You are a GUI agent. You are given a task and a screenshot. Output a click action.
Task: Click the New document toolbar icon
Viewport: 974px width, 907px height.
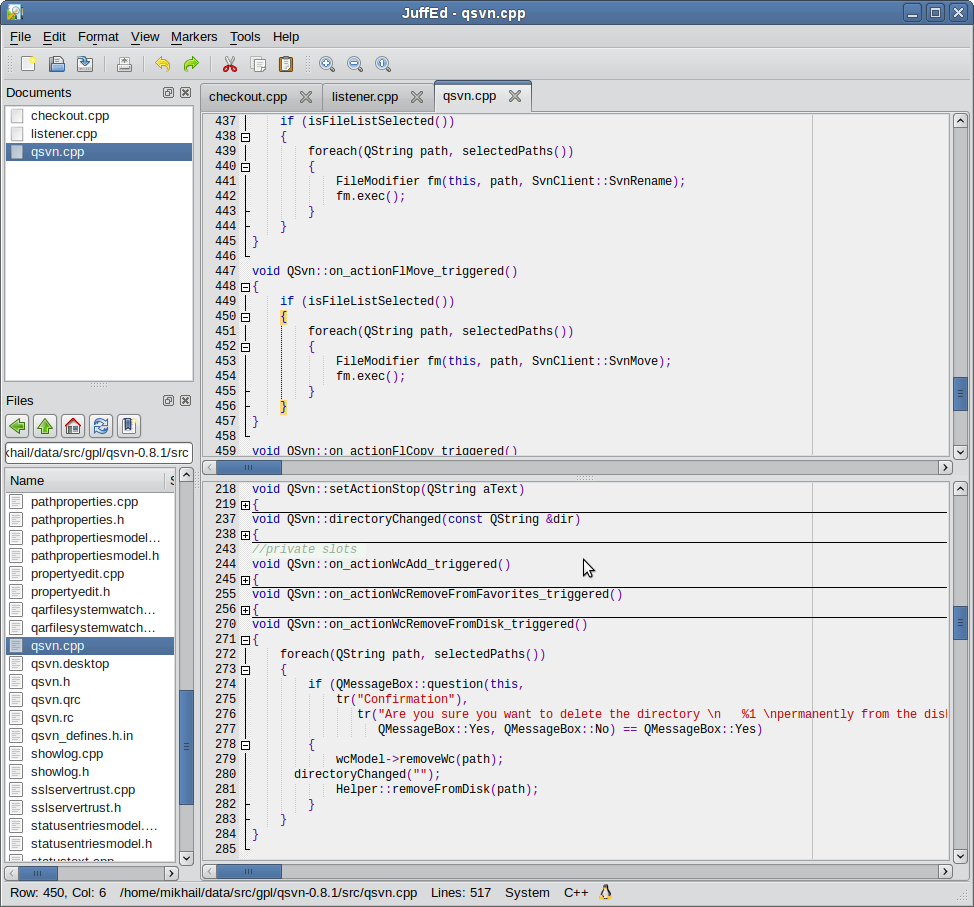(29, 64)
